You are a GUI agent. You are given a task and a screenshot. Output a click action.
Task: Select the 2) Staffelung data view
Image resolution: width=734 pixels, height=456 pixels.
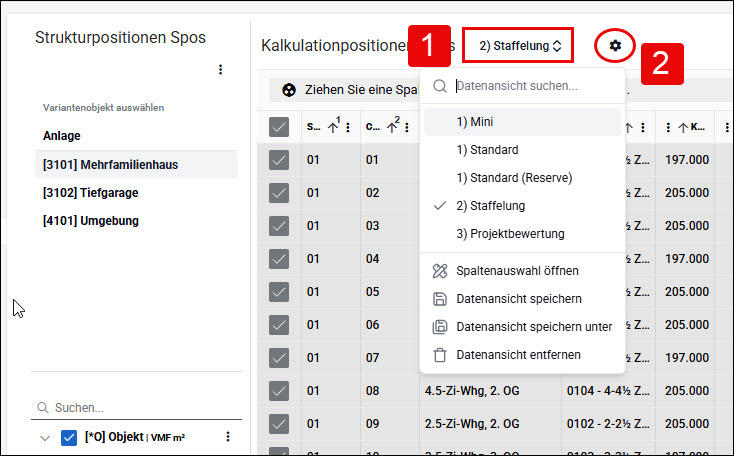click(522, 206)
